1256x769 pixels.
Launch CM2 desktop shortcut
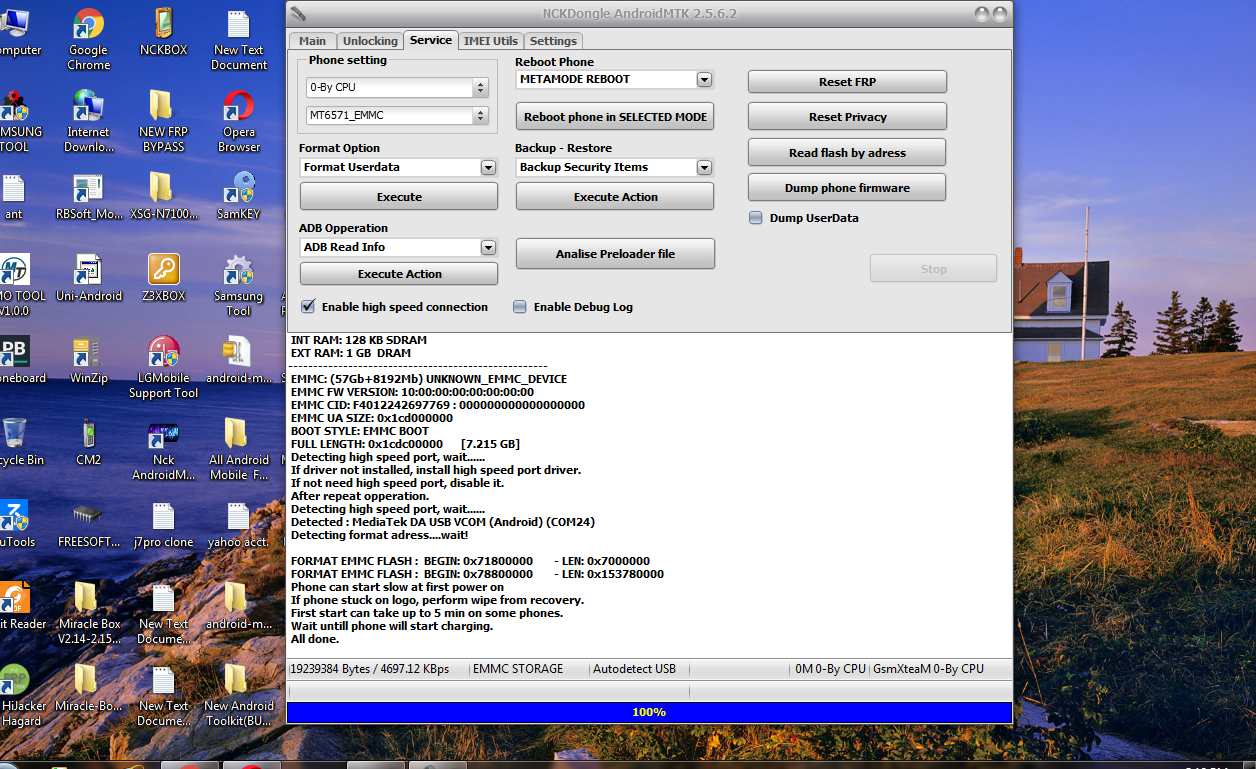(x=88, y=442)
